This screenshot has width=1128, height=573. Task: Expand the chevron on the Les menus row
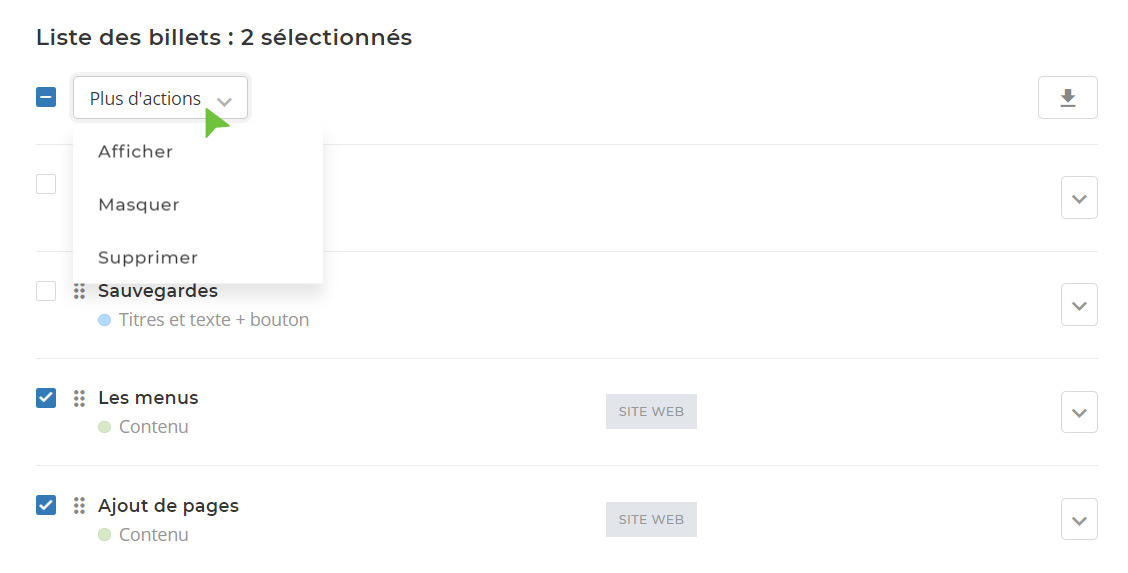coord(1079,412)
